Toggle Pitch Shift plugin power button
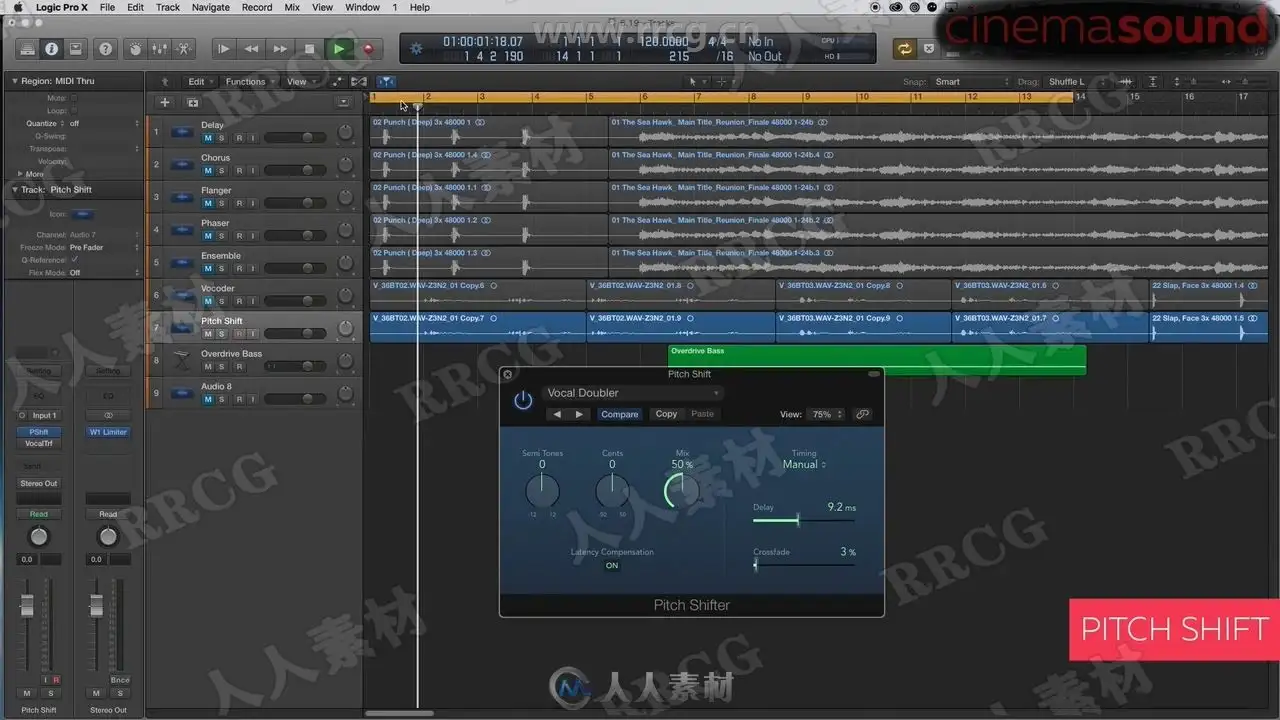The image size is (1280, 720). tap(523, 400)
